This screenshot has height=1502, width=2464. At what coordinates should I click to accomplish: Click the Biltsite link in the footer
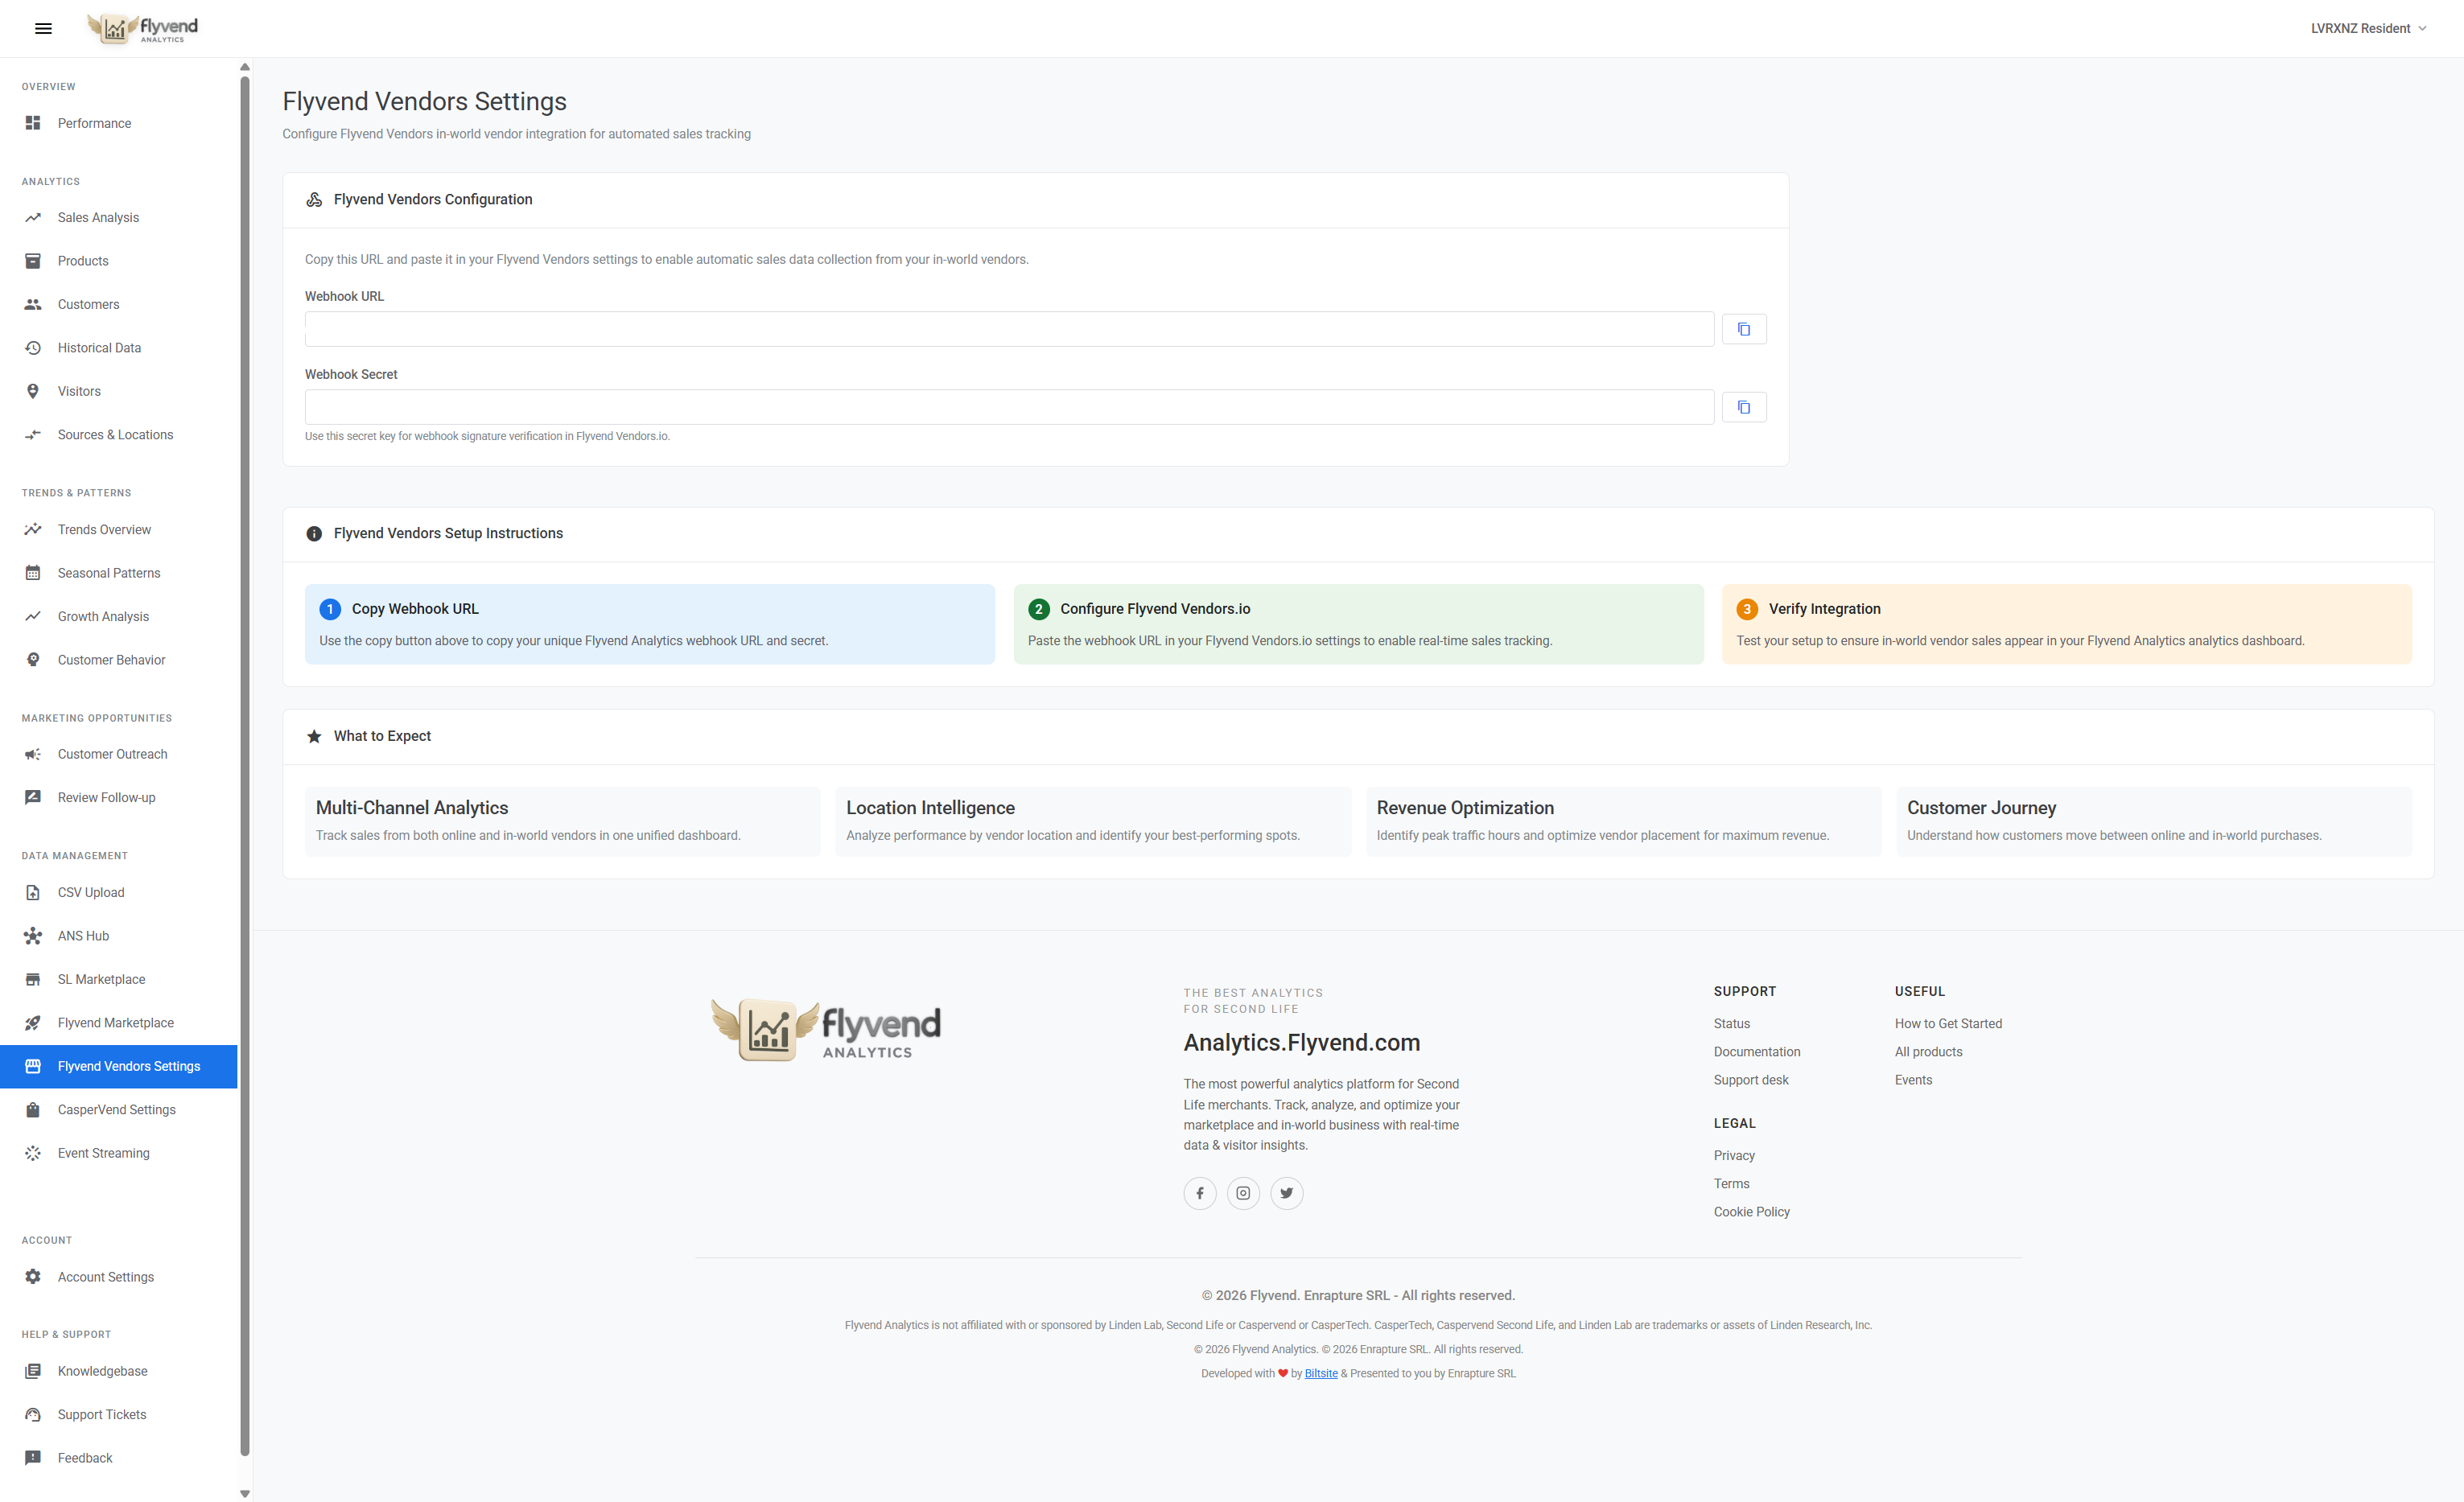click(1321, 1373)
